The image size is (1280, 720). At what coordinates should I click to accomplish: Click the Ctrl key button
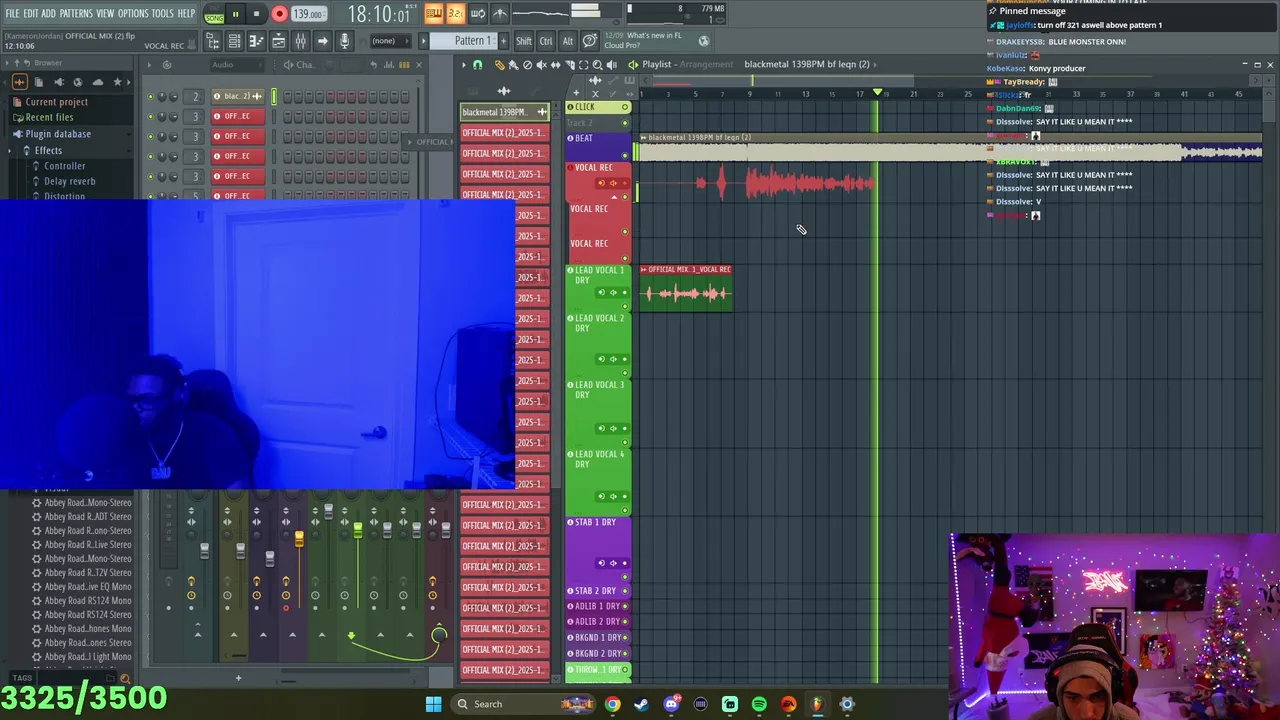(x=546, y=41)
